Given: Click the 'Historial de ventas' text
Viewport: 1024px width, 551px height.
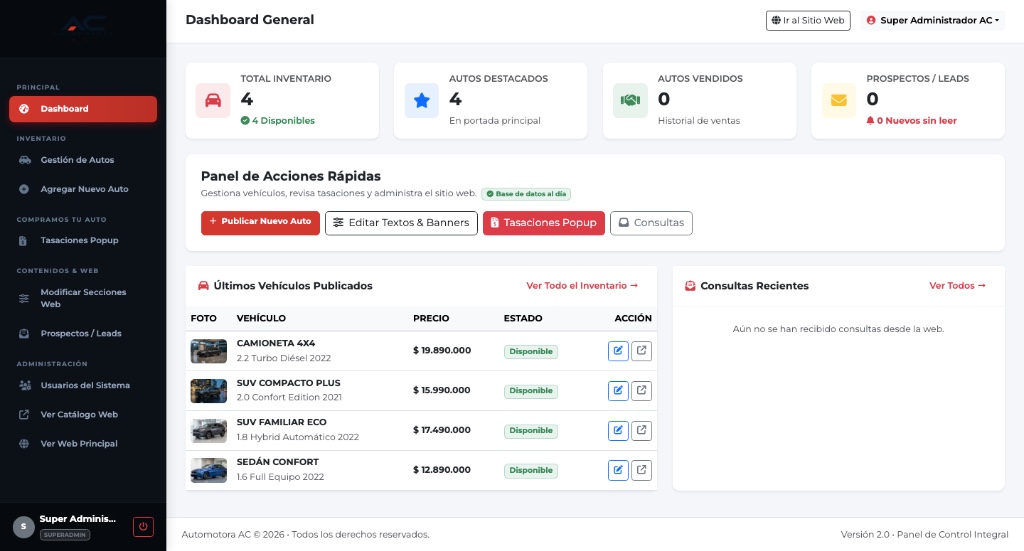Looking at the screenshot, I should pyautogui.click(x=699, y=121).
